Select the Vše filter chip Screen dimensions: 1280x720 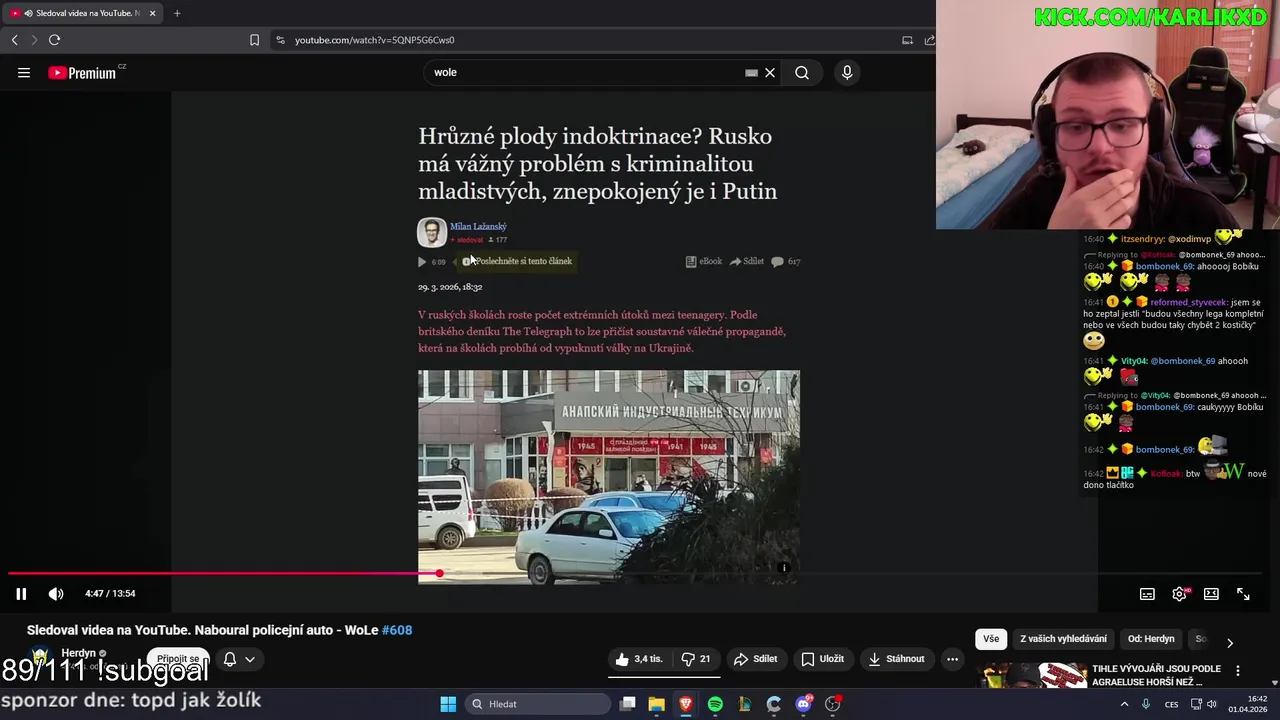[990, 639]
